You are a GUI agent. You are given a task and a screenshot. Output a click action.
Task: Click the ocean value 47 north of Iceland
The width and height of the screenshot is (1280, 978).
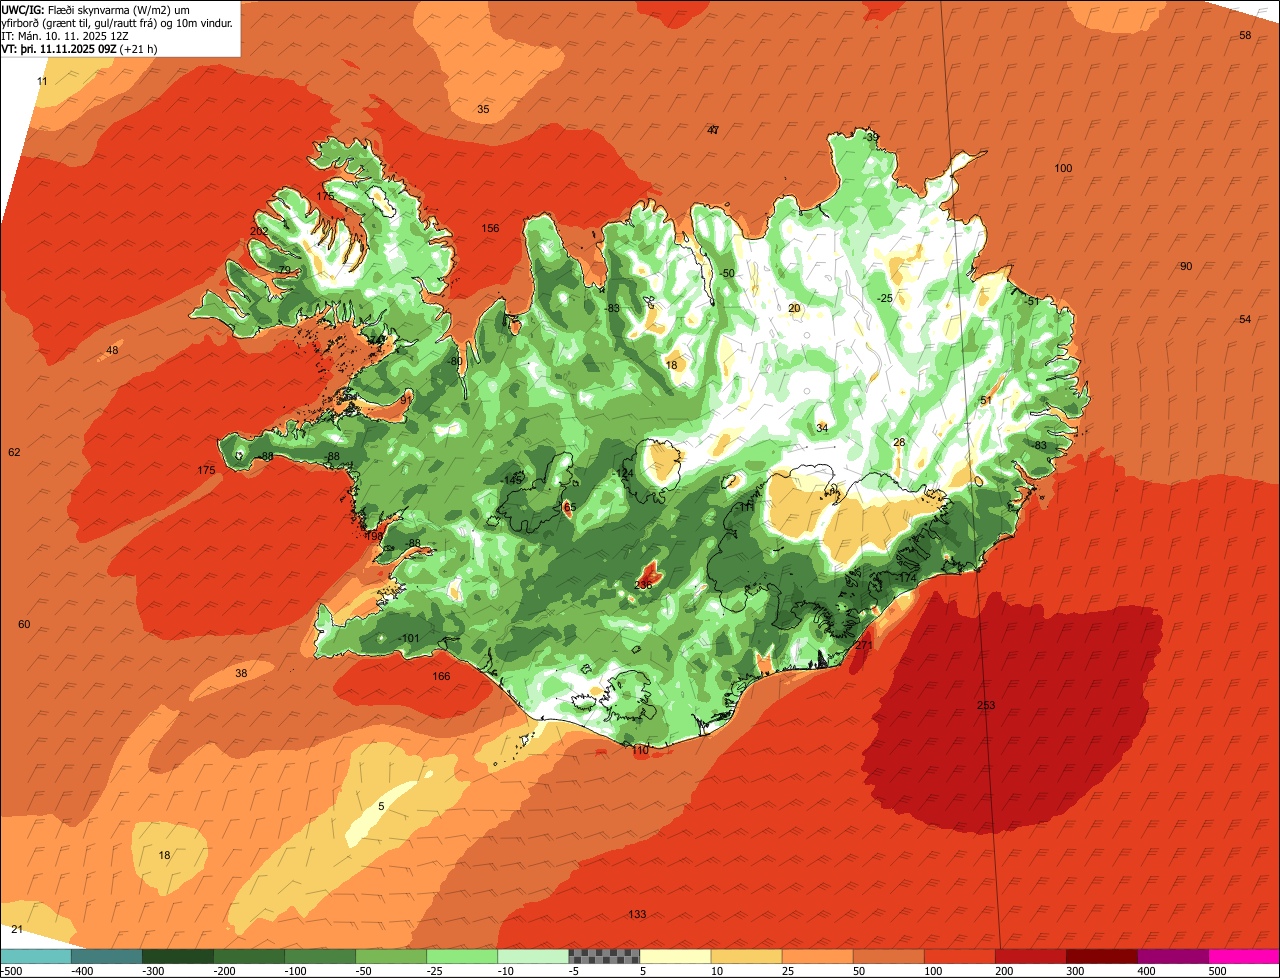(x=713, y=131)
